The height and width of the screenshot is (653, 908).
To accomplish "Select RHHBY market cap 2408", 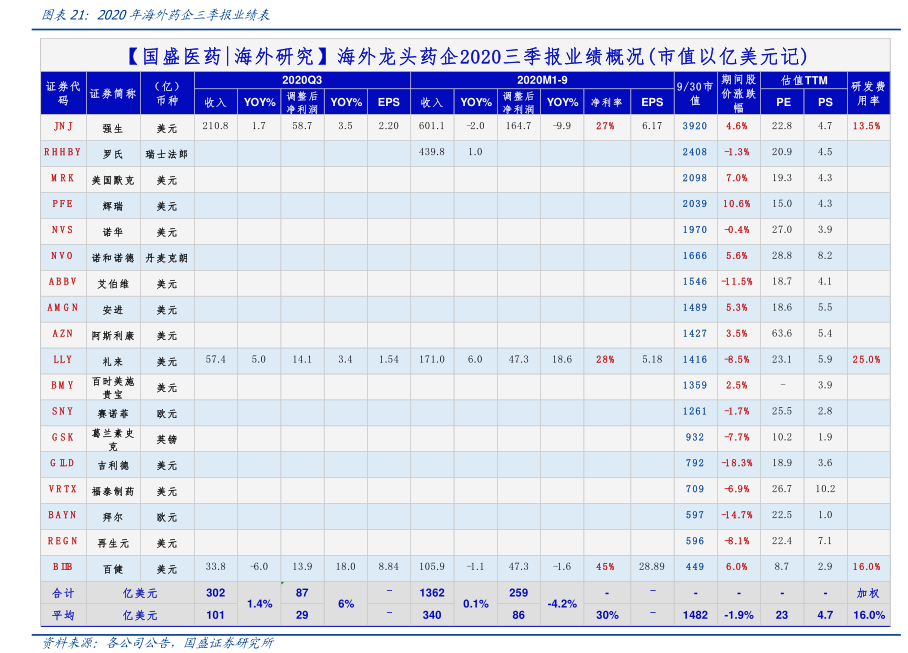I will click(695, 152).
